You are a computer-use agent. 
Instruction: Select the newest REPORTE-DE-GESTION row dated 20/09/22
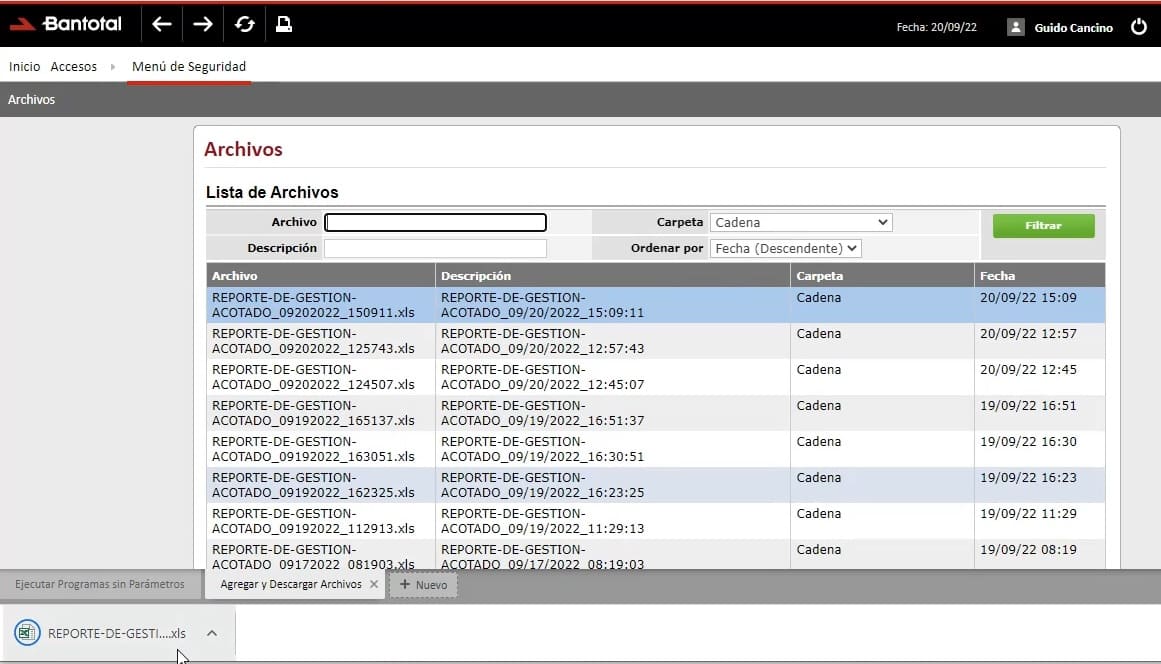click(x=500, y=303)
